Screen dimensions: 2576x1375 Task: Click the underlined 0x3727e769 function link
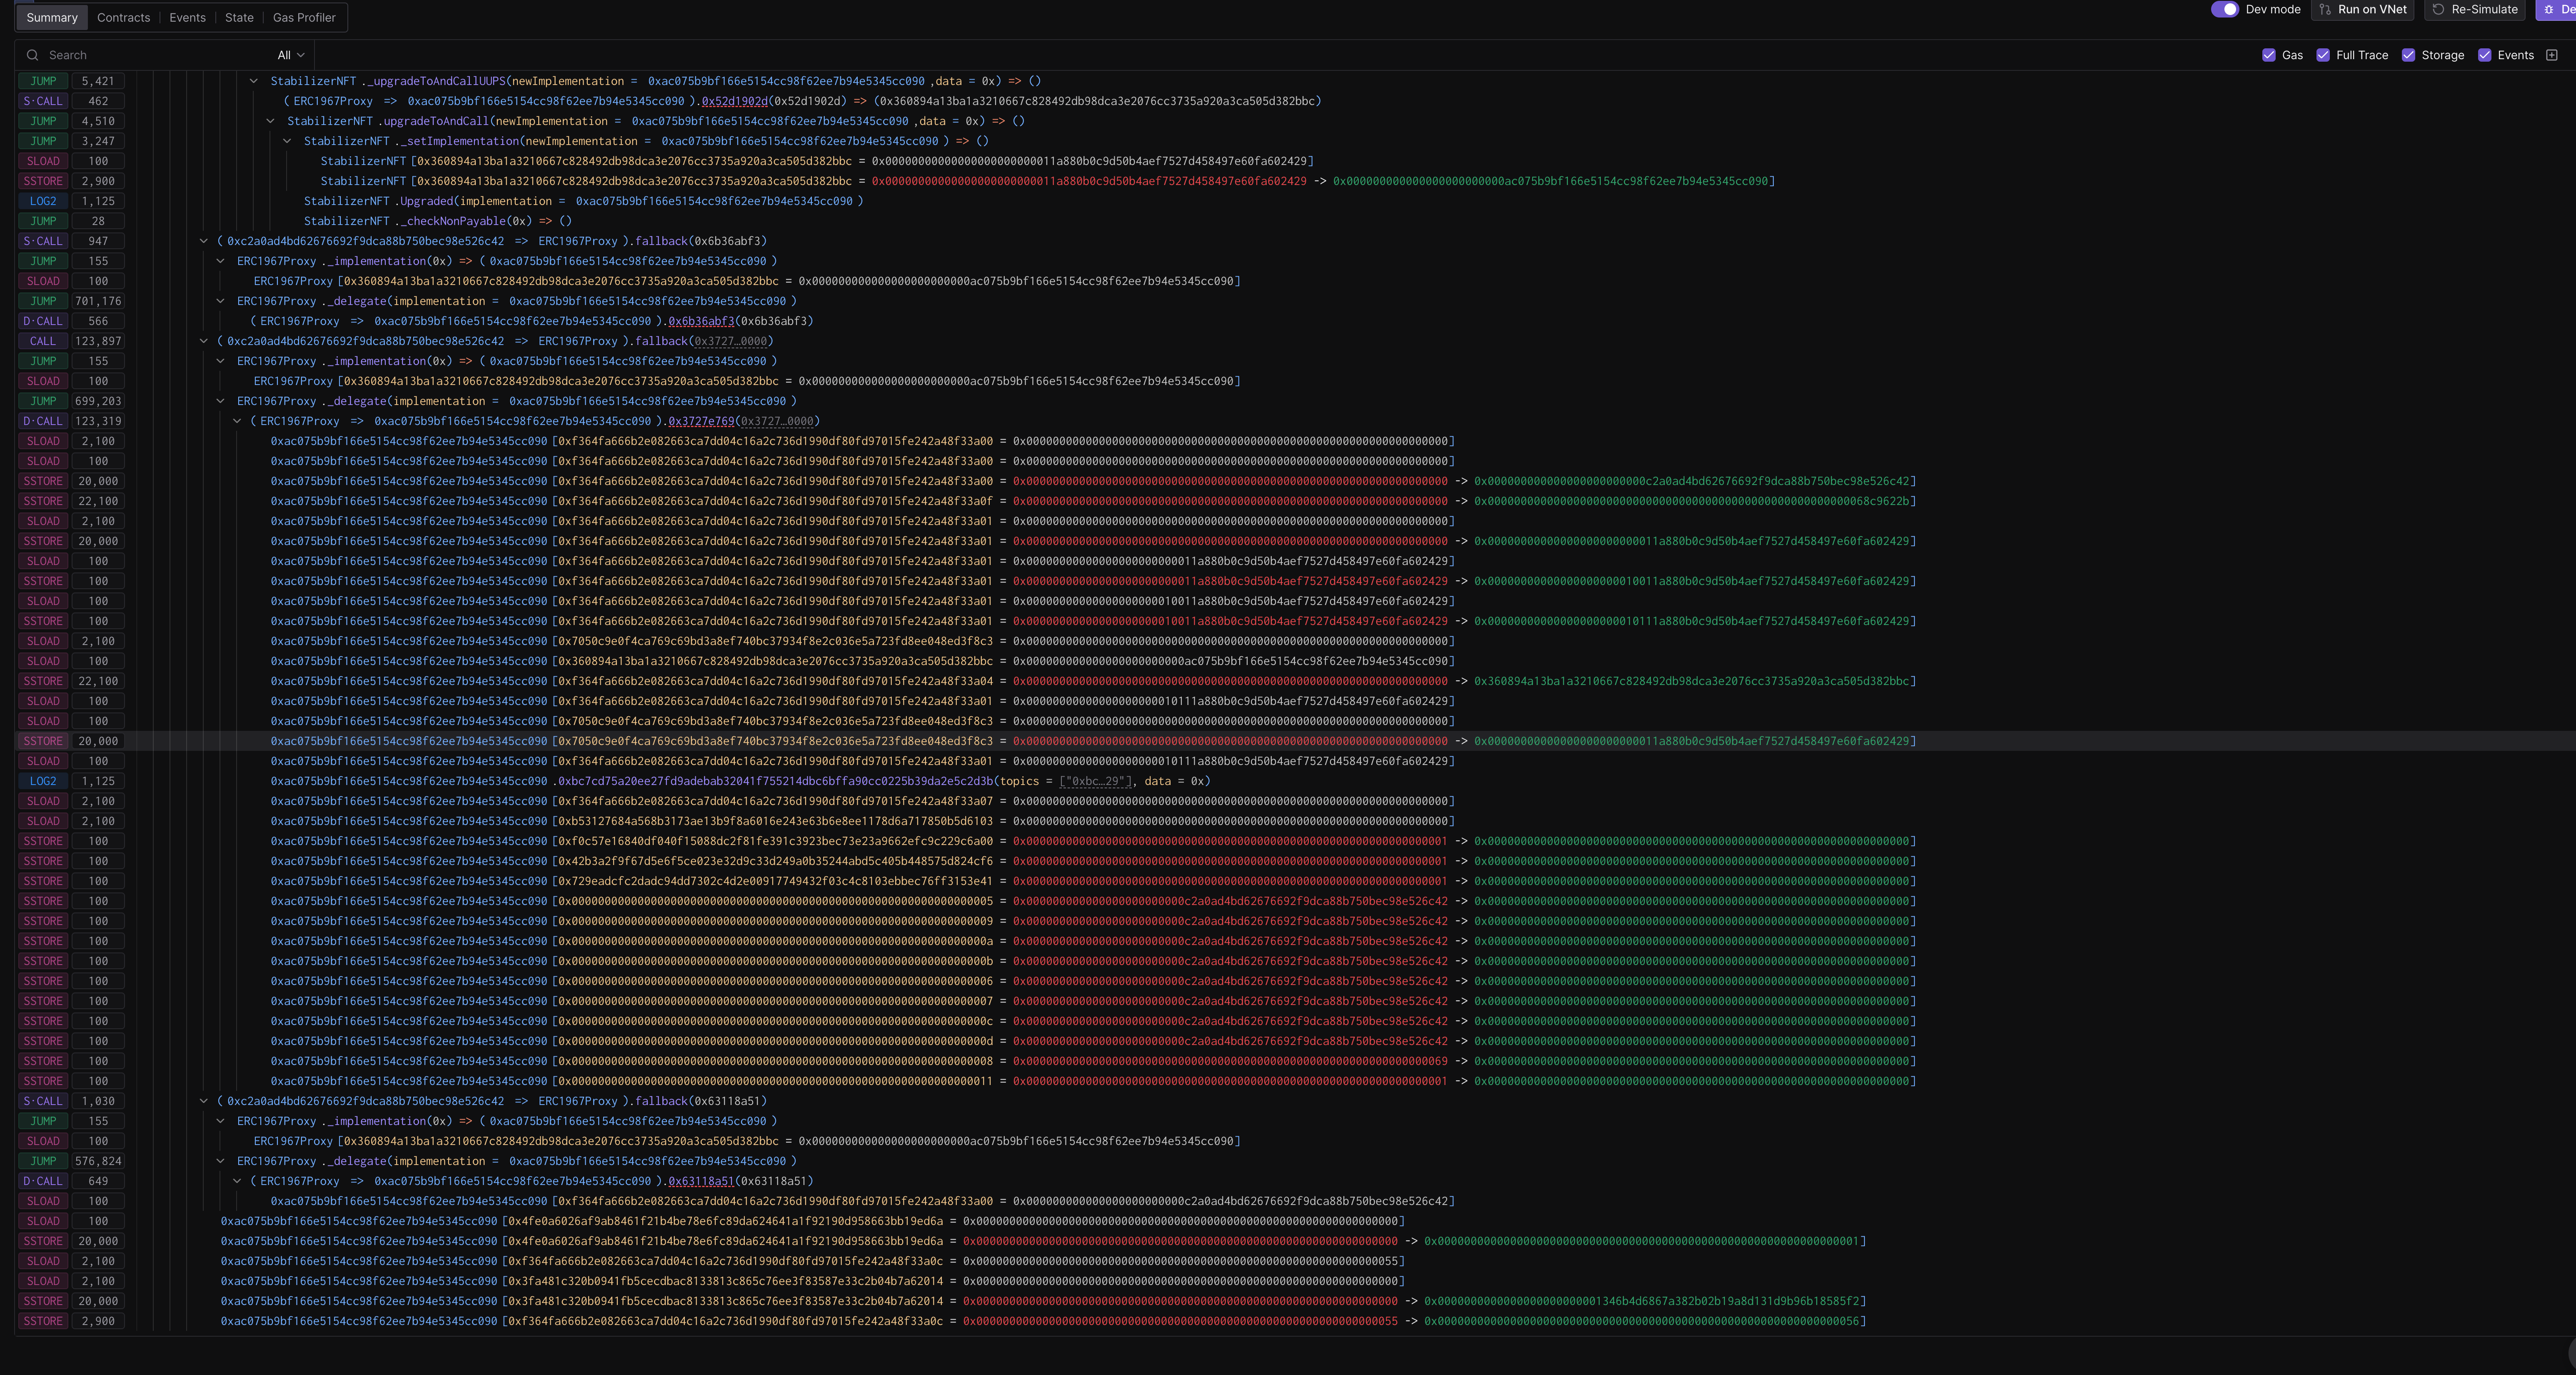701,421
